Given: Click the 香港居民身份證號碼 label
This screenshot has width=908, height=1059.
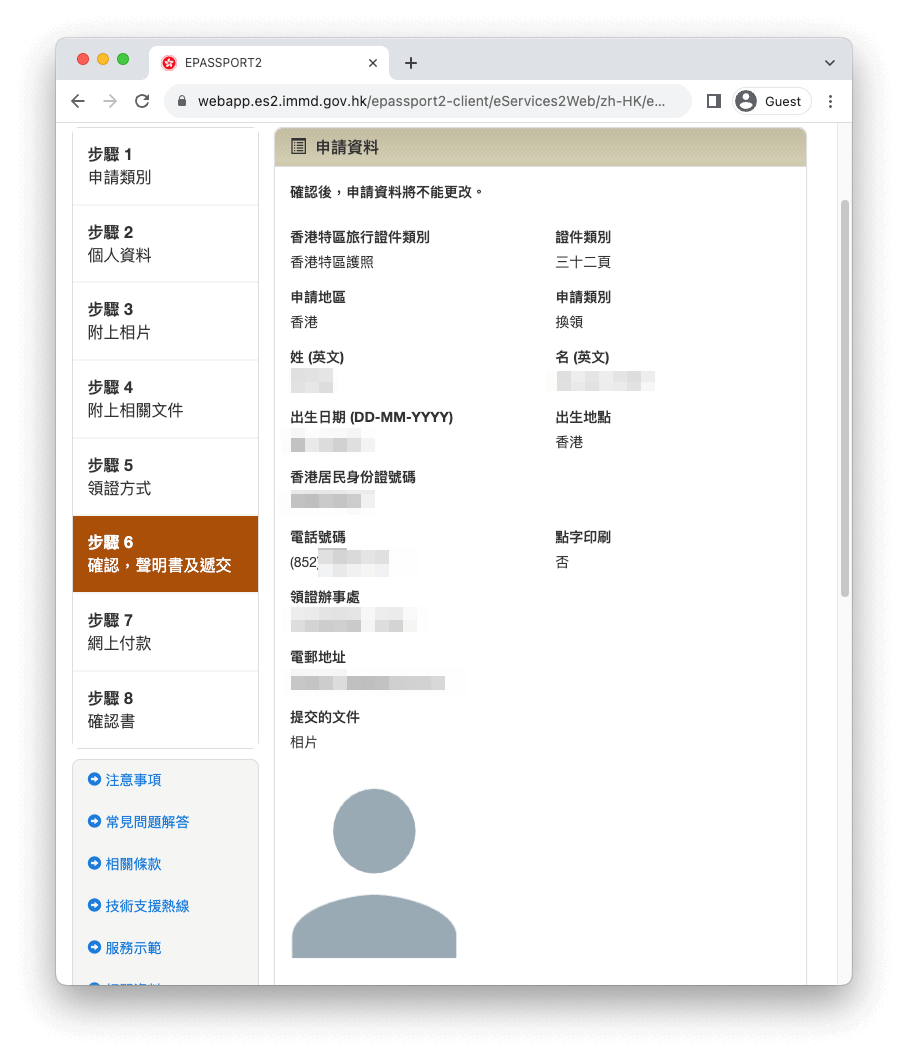Looking at the screenshot, I should click(x=353, y=477).
